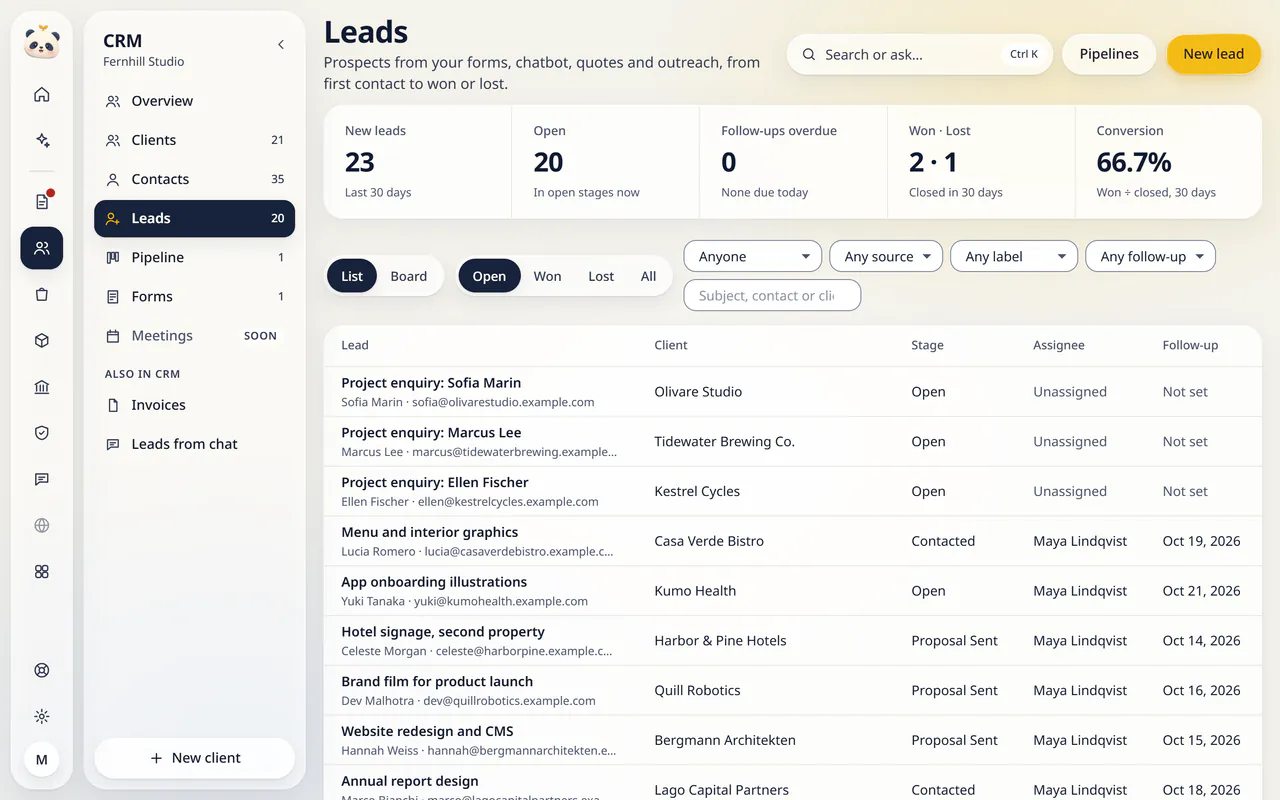Select the CRM people icon in rail
The image size is (1280, 800).
pyautogui.click(x=42, y=248)
